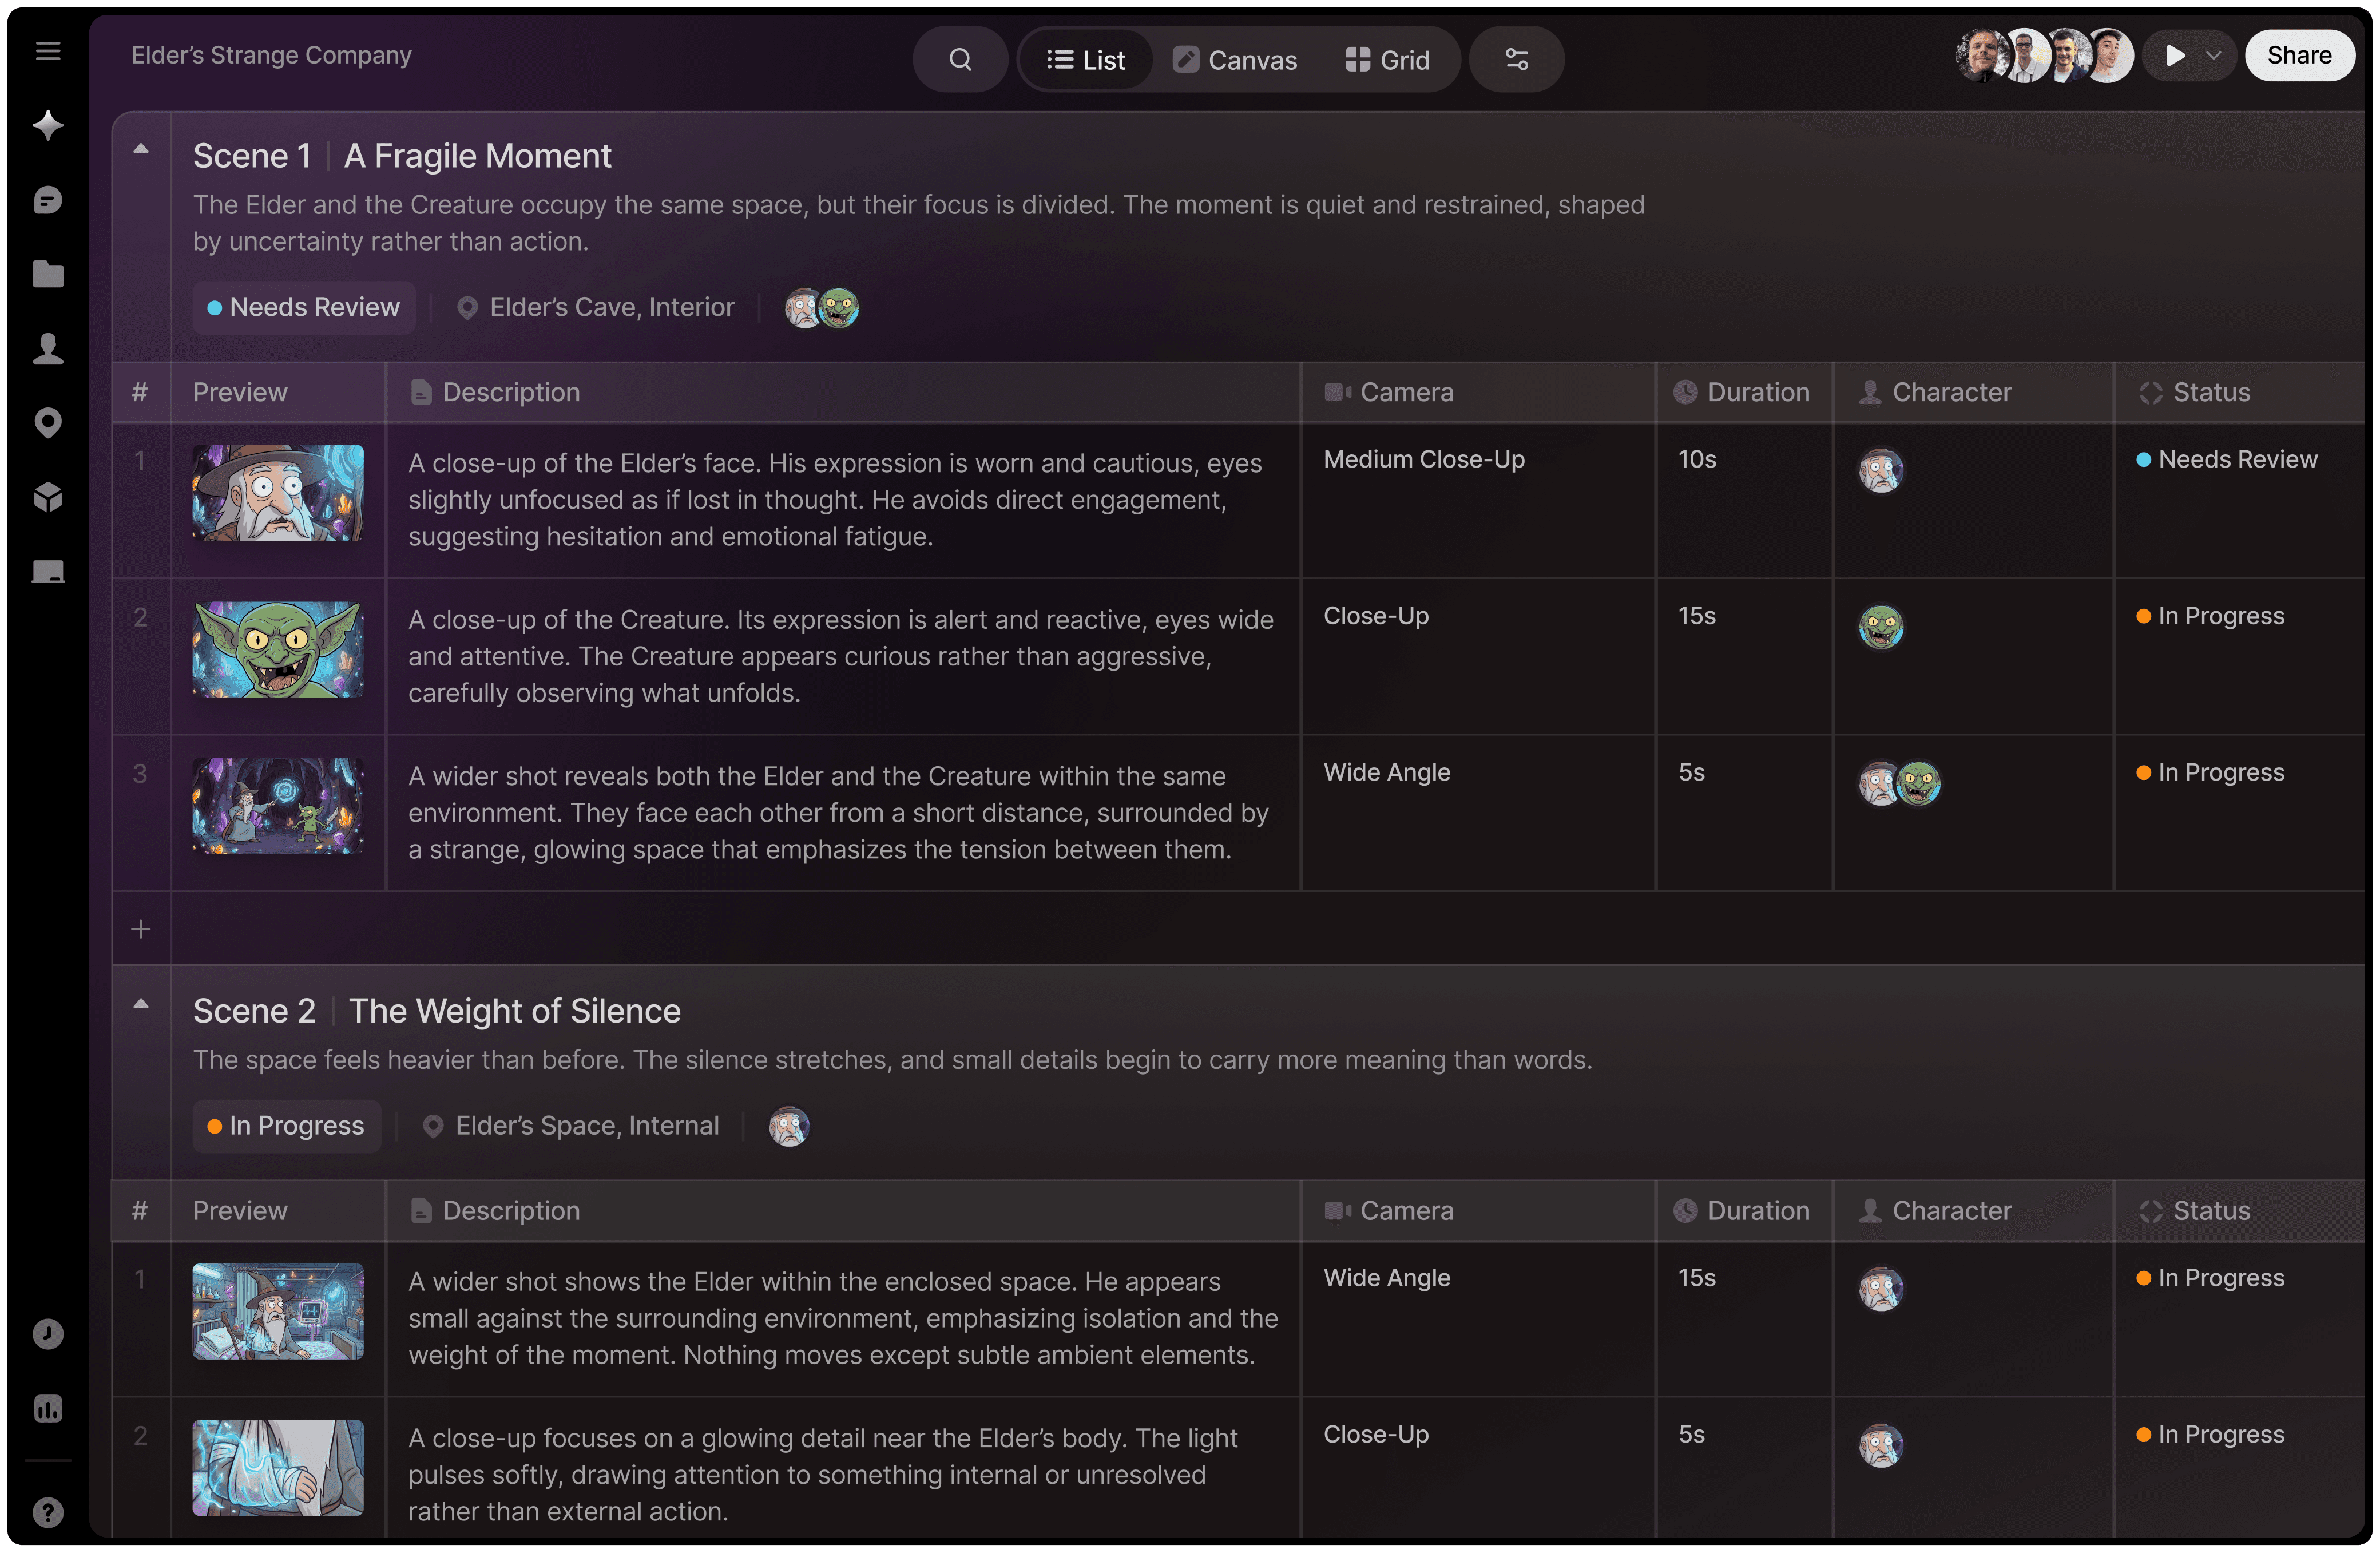This screenshot has height=1553, width=2380.
Task: Collapse Scene 2 The Weight of Silence
Action: 141,1004
